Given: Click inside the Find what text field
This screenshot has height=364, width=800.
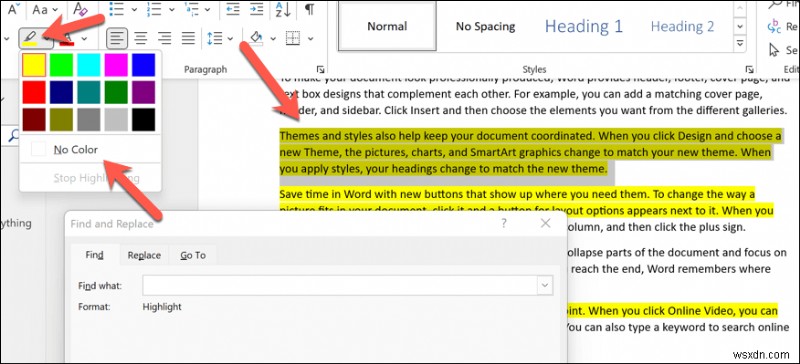Looking at the screenshot, I should click(x=340, y=285).
